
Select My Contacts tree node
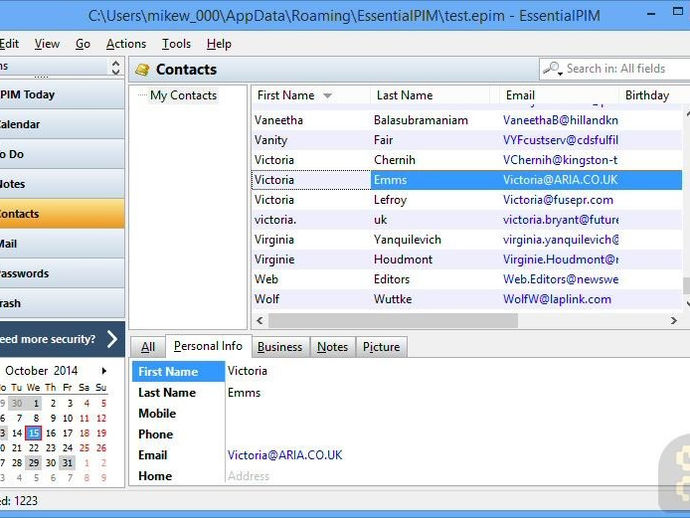point(183,95)
